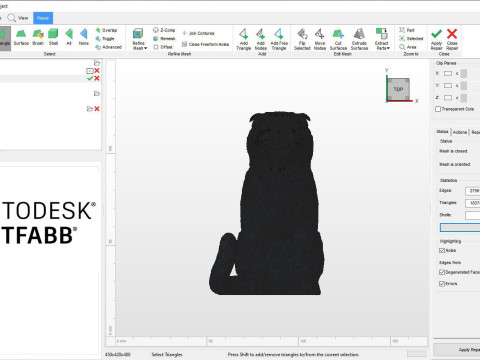Toggle the Y clip plane checkbox
The width and height of the screenshot is (480, 360).
point(448,85)
